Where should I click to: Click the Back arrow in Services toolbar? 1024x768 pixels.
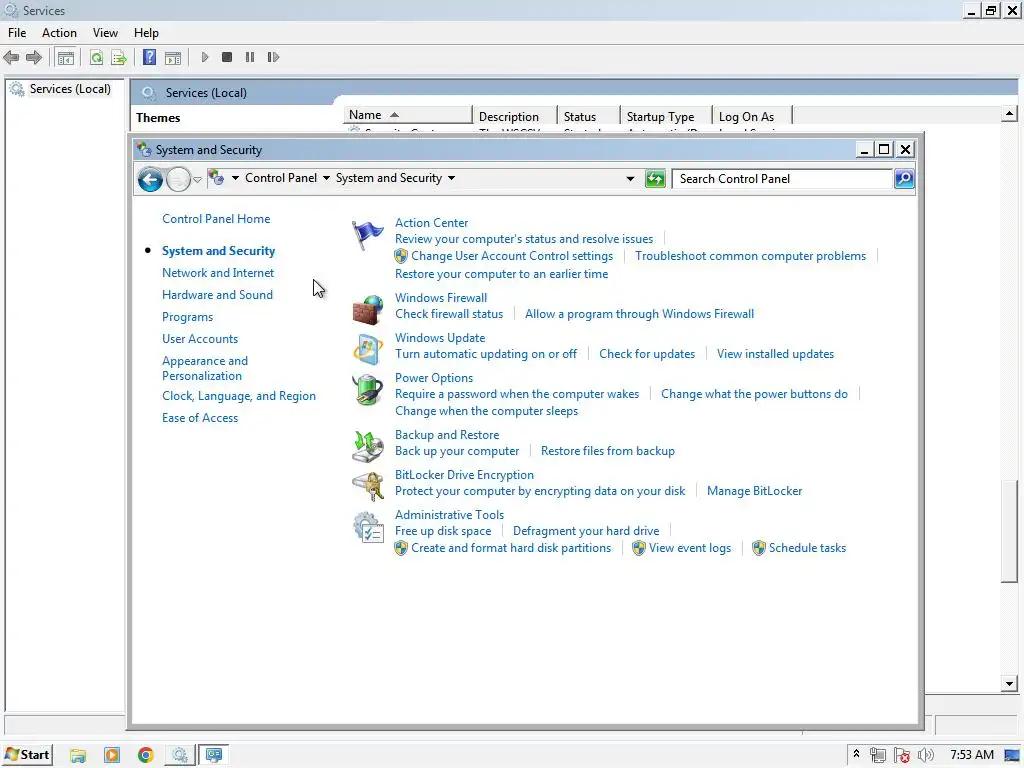pos(11,57)
